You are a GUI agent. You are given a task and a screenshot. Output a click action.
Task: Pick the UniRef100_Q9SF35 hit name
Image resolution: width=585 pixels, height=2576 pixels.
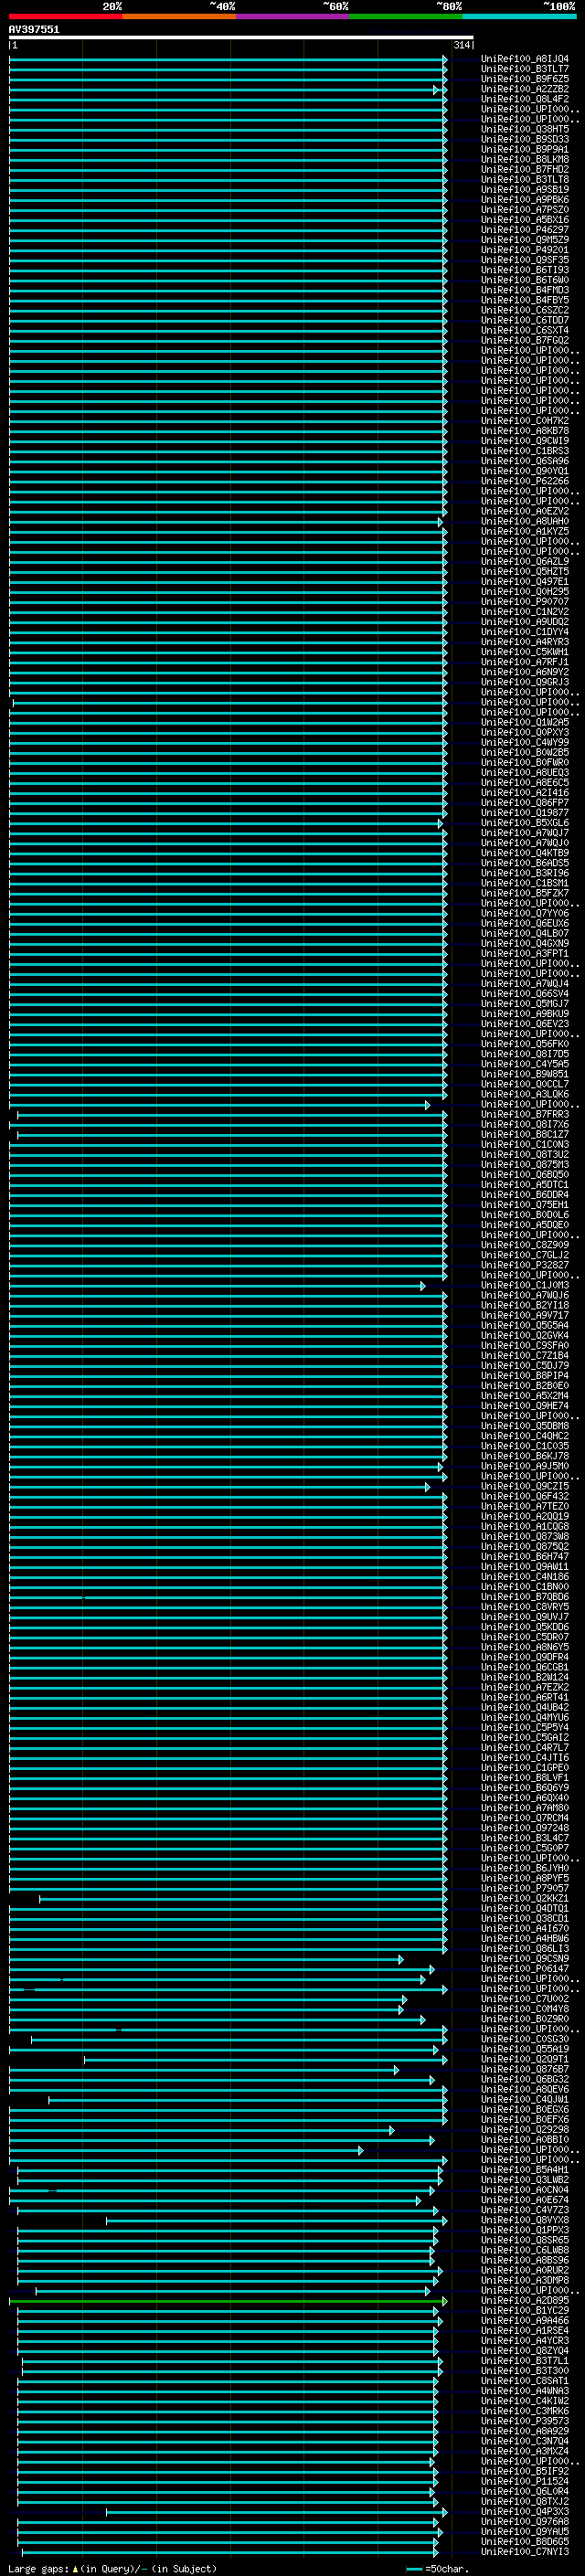tap(524, 260)
